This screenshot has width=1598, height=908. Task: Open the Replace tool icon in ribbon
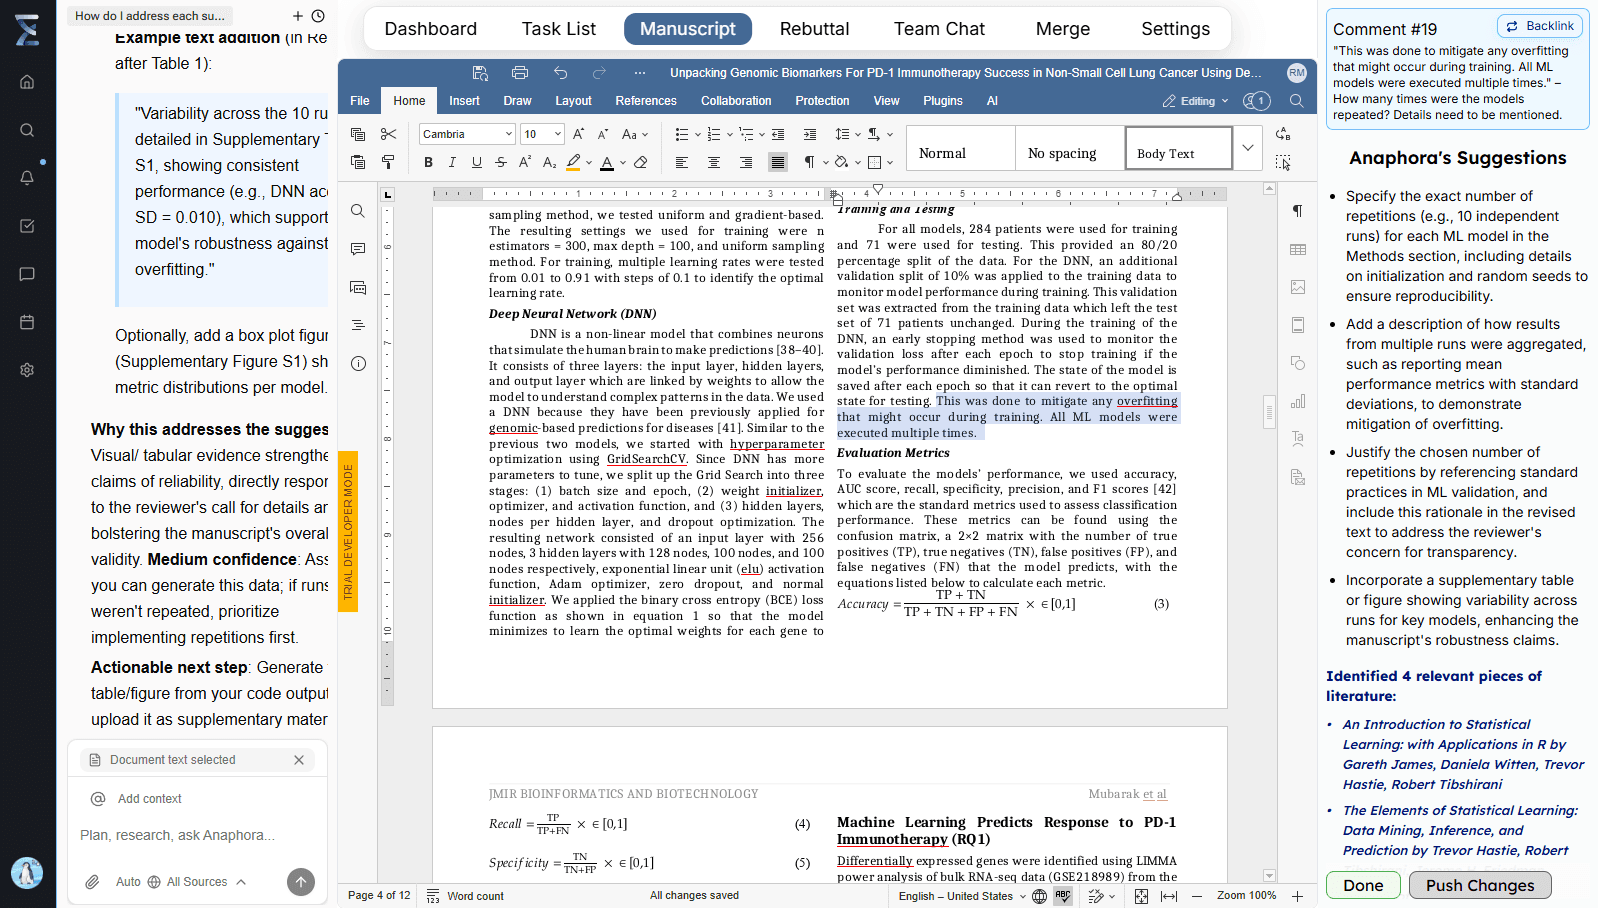(x=1283, y=134)
